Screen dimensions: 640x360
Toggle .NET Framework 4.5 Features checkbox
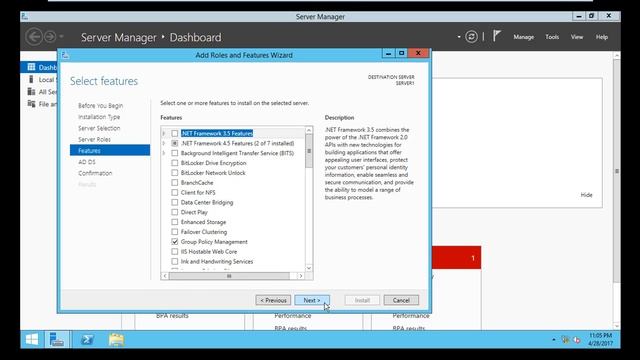click(175, 143)
